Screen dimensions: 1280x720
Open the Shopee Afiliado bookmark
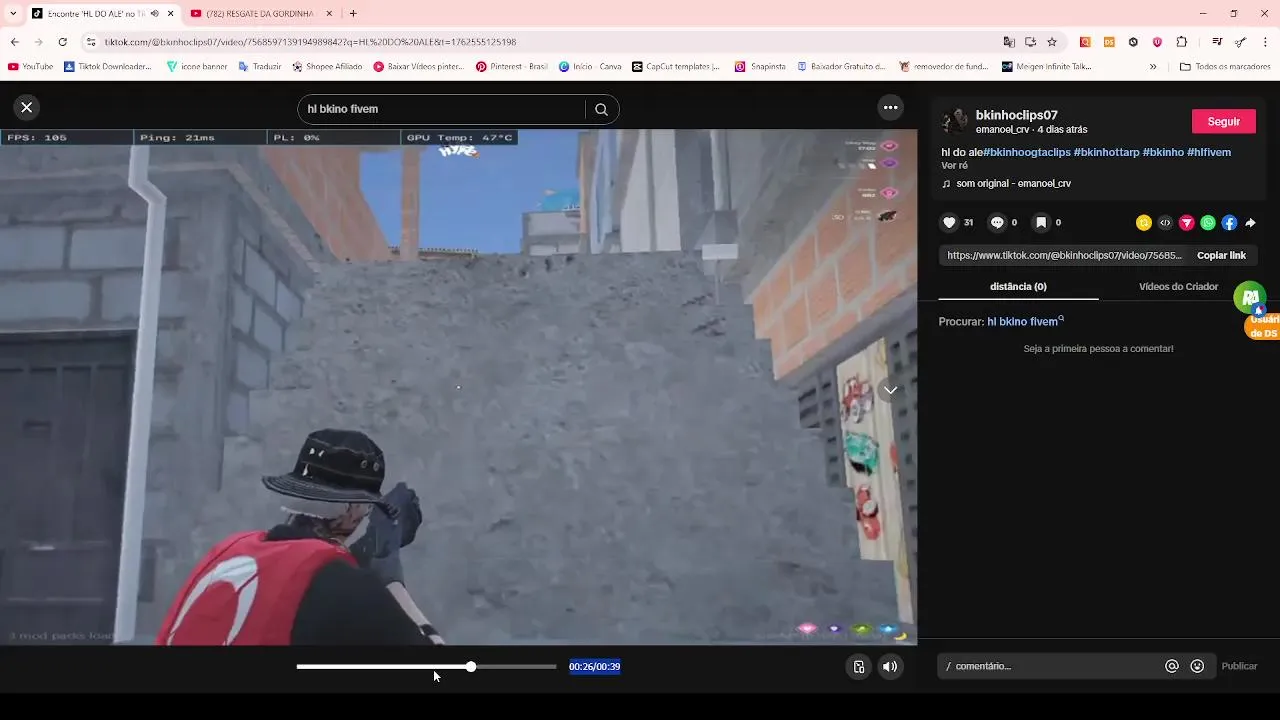(327, 67)
